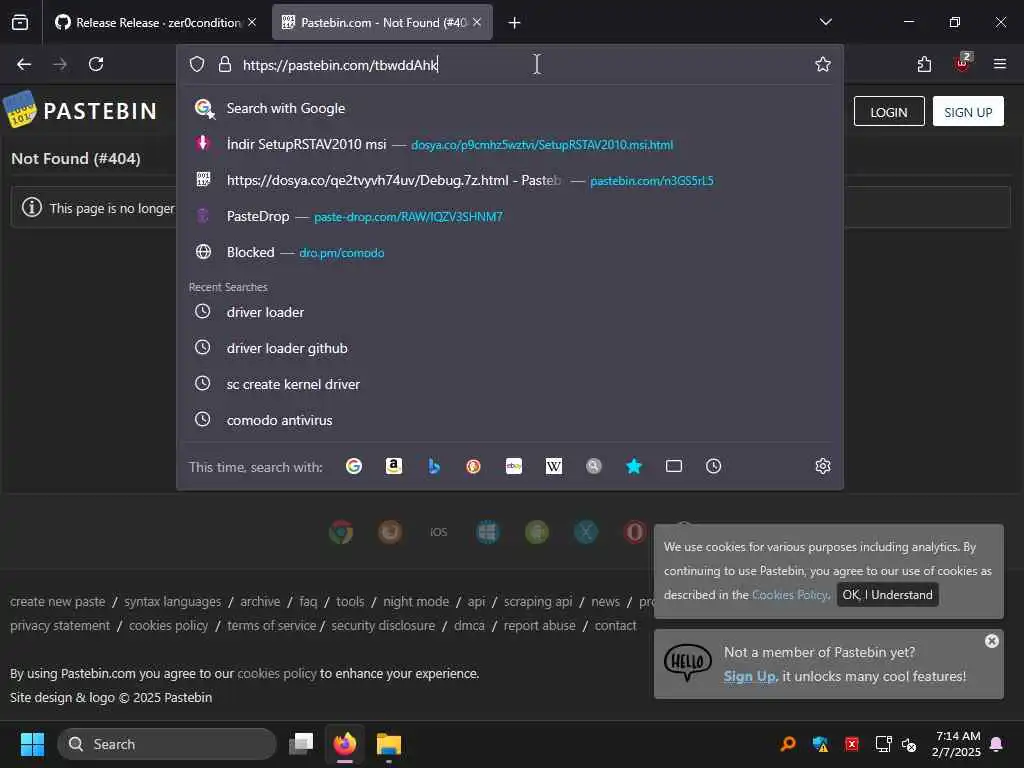Accept cookies with OK, I Understand
This screenshot has height=768, width=1024.
click(x=888, y=595)
